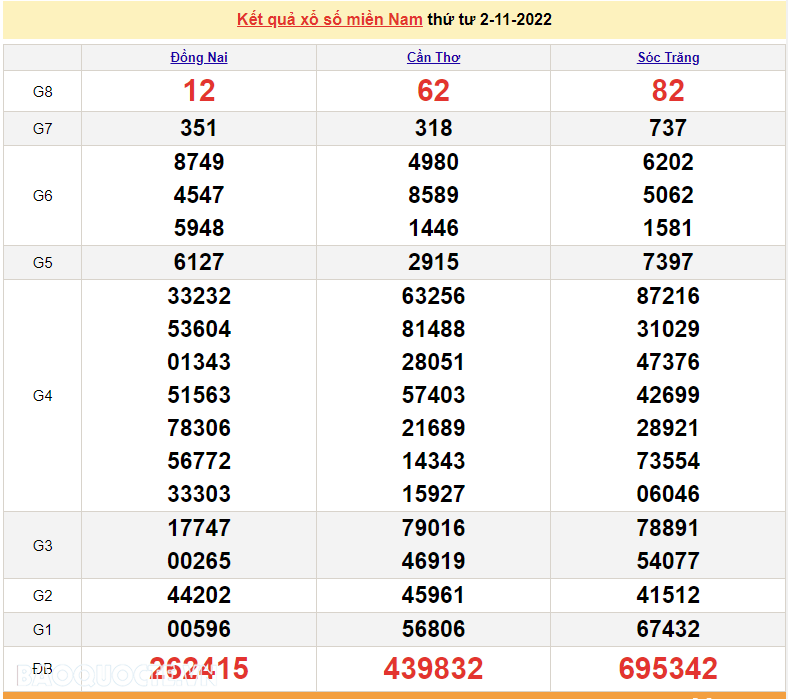Click Cần Thơ G3 number 79016
The image size is (788, 699).
(433, 528)
